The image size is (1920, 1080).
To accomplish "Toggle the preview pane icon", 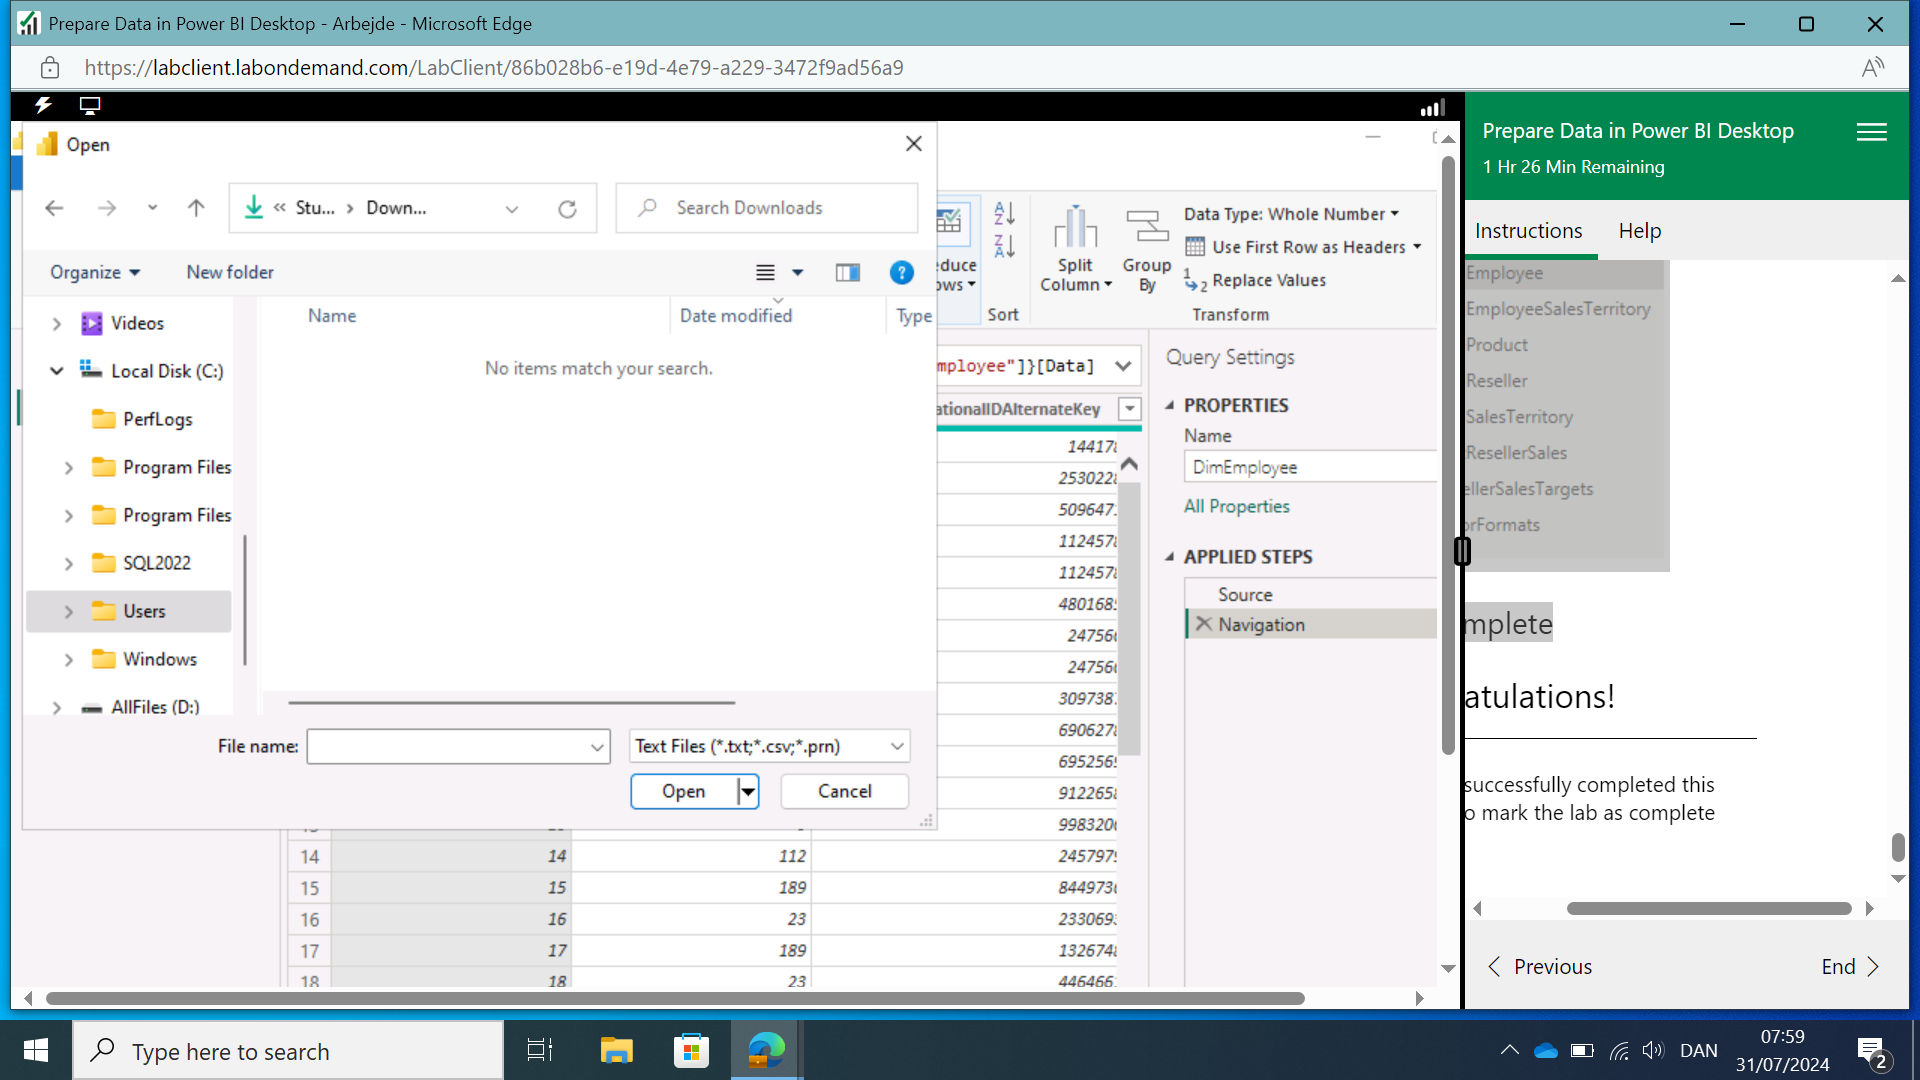I will (848, 272).
